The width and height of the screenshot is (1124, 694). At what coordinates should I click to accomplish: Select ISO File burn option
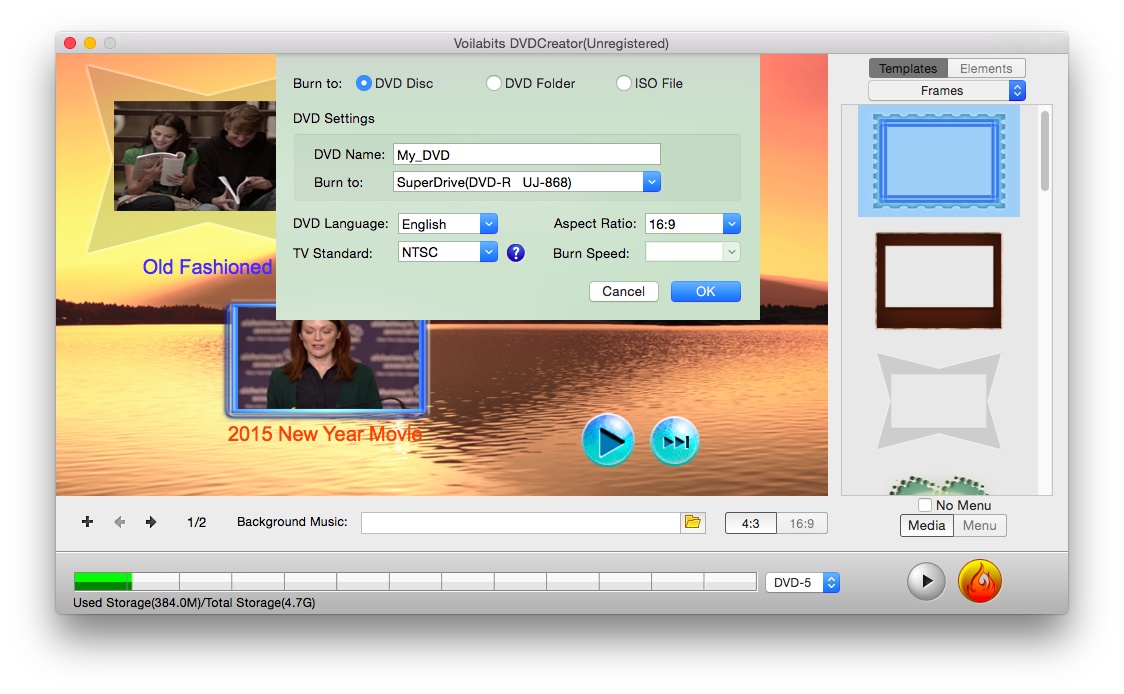pyautogui.click(x=624, y=83)
